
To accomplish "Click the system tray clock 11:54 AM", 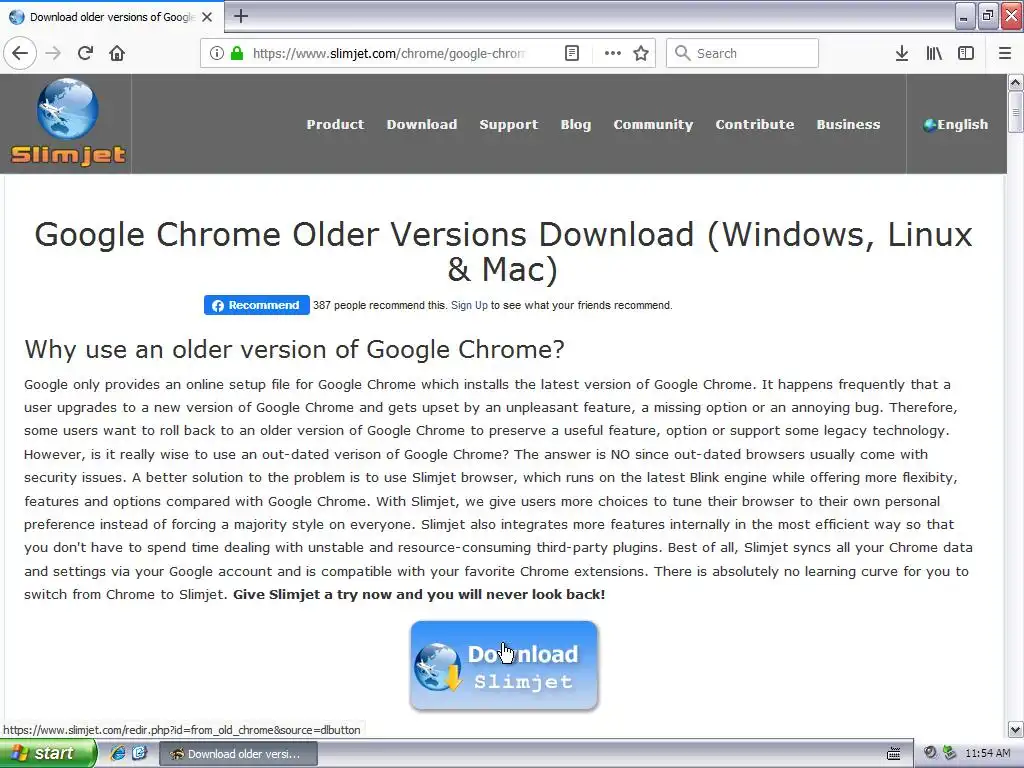I will pos(987,753).
